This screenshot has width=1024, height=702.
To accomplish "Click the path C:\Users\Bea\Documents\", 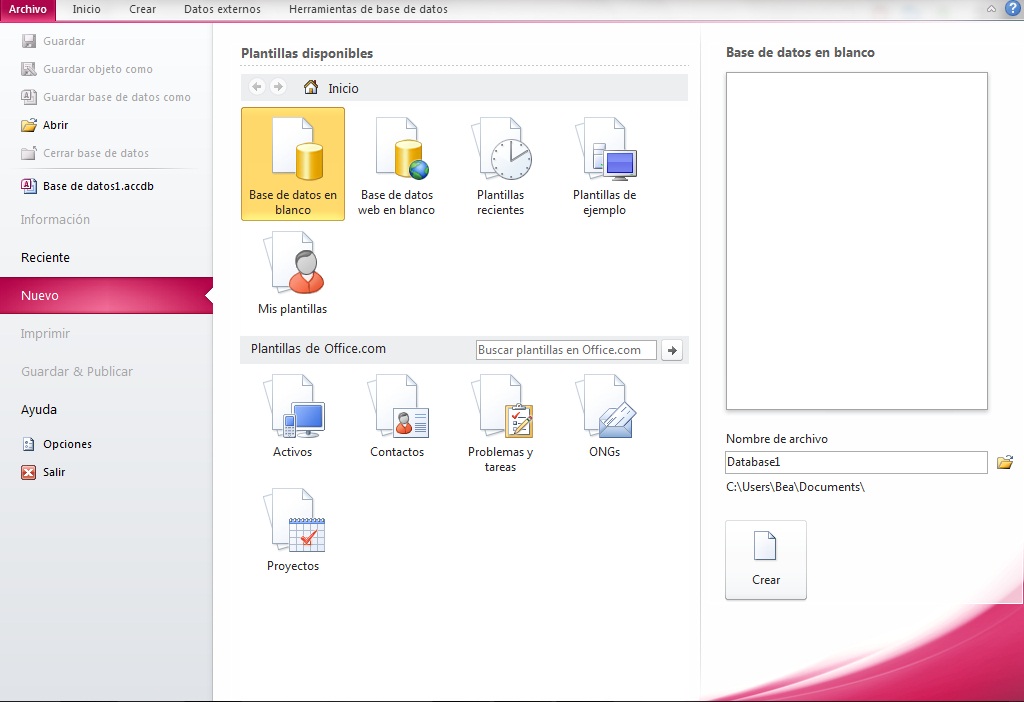I will [795, 487].
